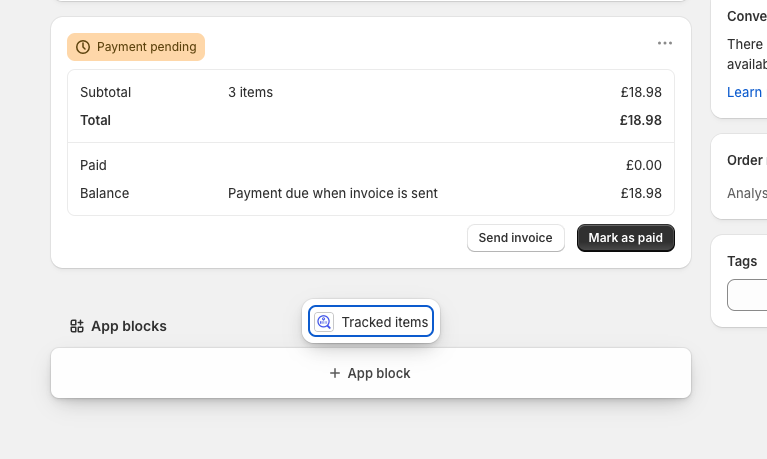Mark the order as paid
Screen dimensions: 767x459
click(x=625, y=238)
